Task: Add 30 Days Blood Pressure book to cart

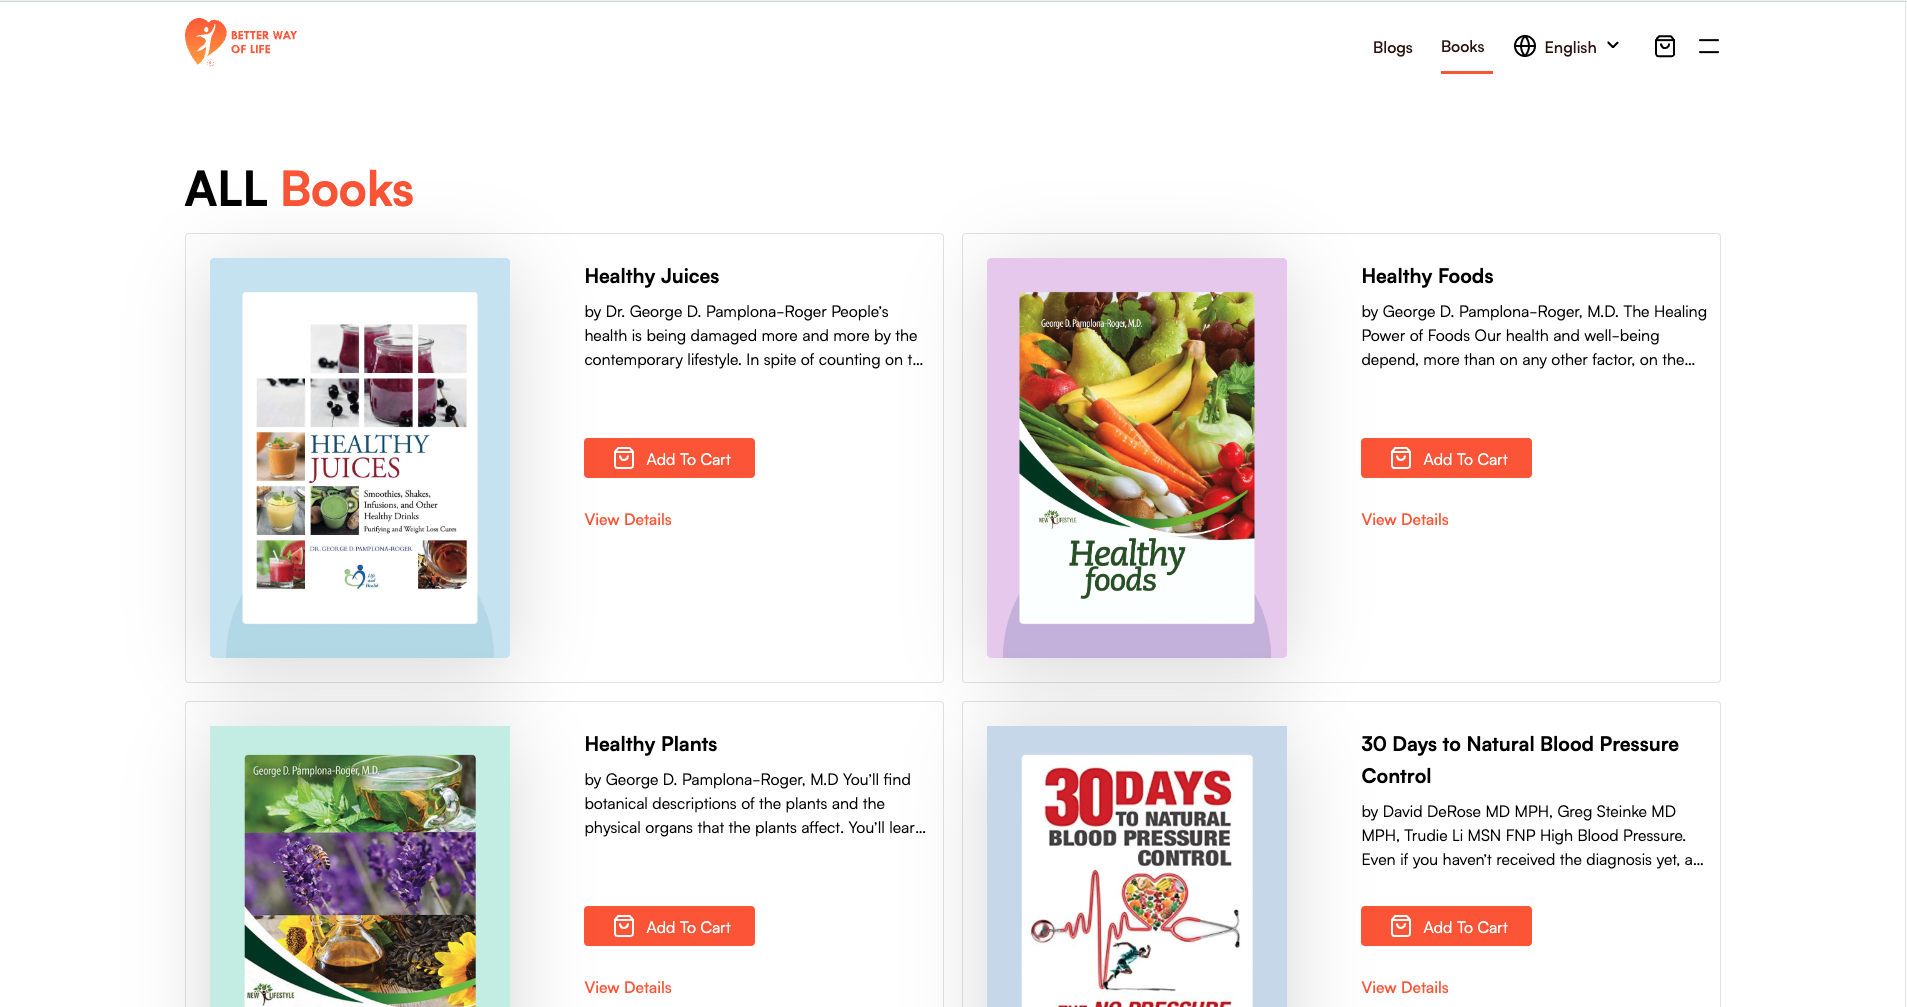Action: (x=1446, y=927)
